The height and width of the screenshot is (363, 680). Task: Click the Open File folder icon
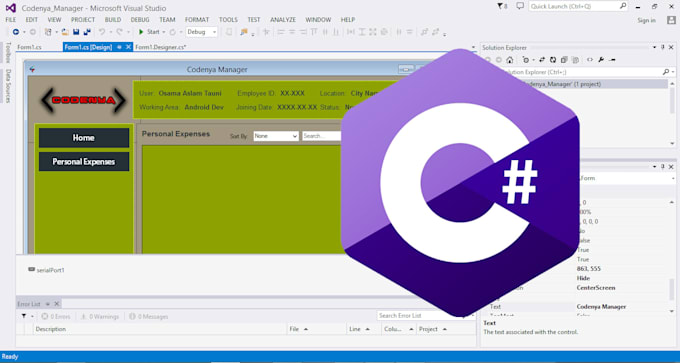coord(65,32)
